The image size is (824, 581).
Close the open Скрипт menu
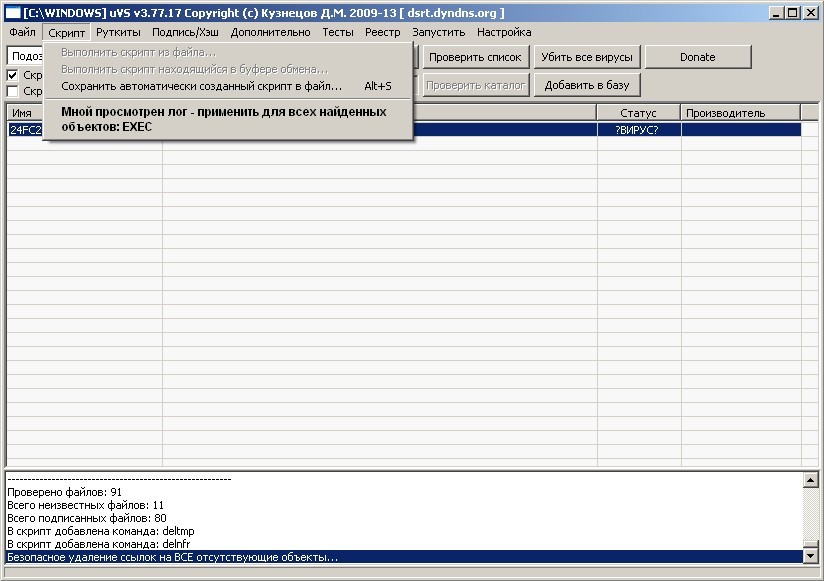pyautogui.click(x=66, y=33)
